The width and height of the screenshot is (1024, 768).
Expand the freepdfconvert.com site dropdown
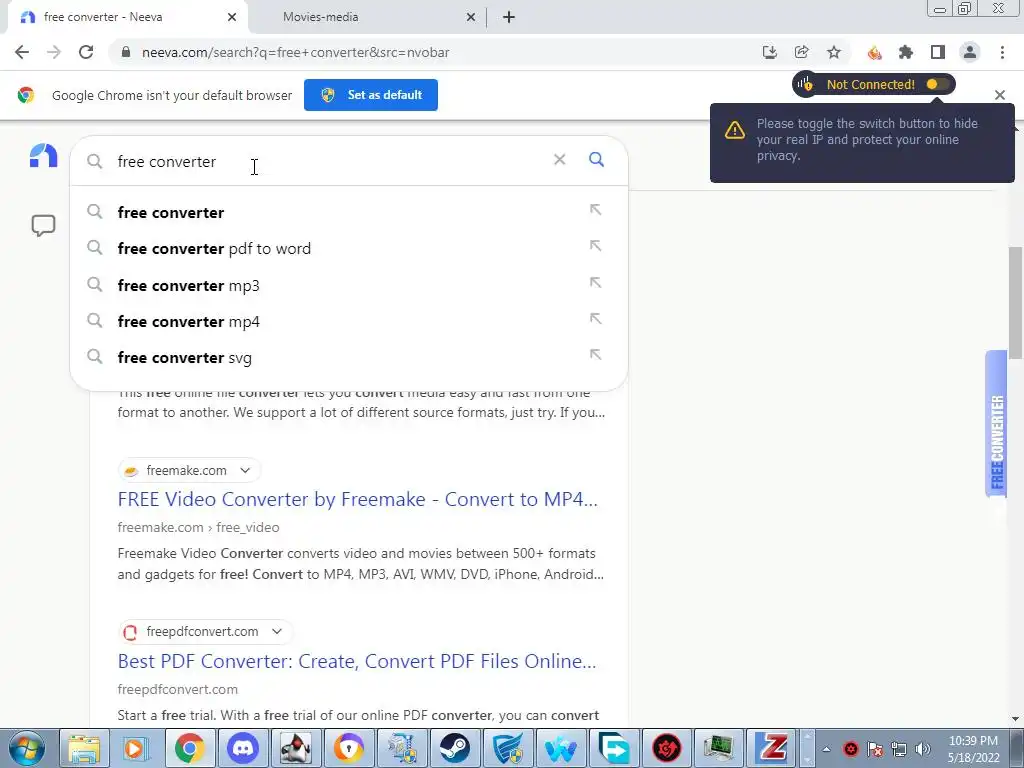click(277, 632)
